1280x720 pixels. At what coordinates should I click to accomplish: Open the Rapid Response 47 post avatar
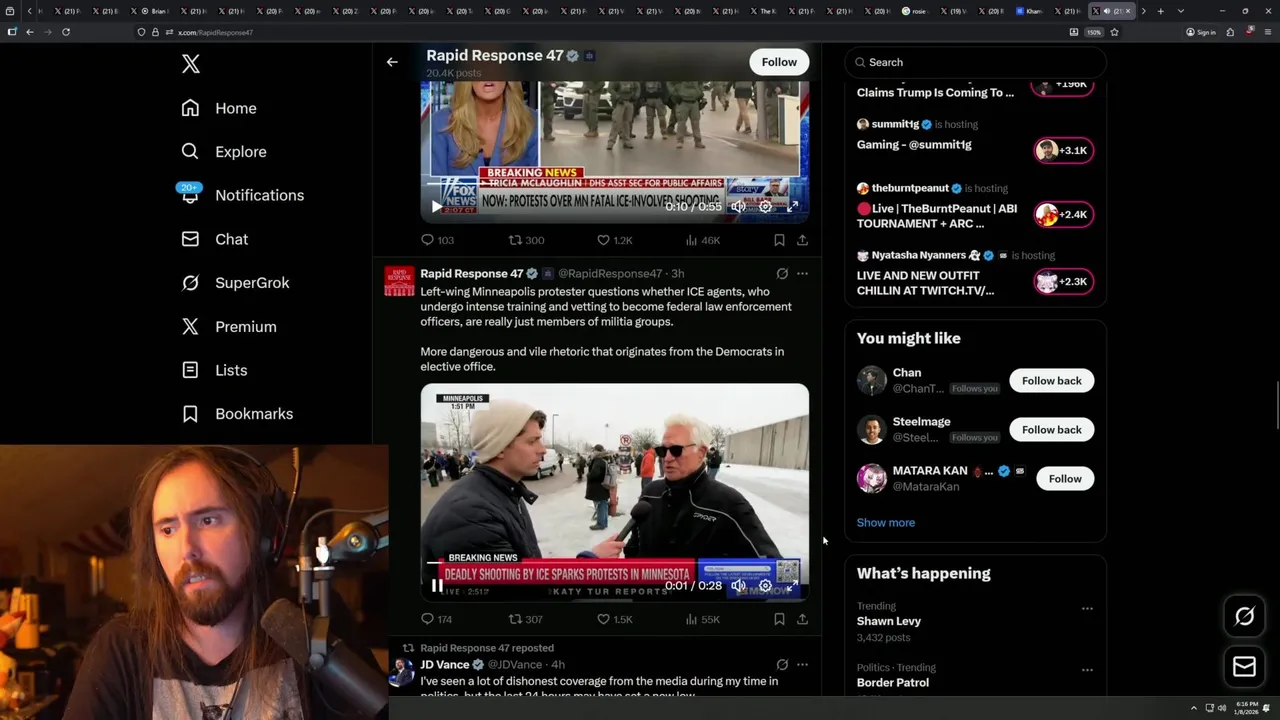tap(400, 281)
